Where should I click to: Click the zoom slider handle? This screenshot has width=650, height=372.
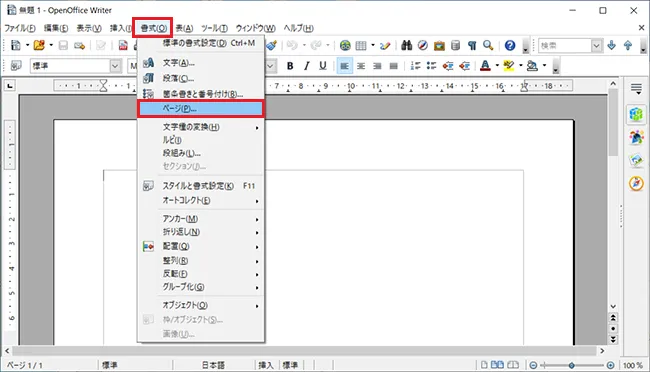[572, 365]
